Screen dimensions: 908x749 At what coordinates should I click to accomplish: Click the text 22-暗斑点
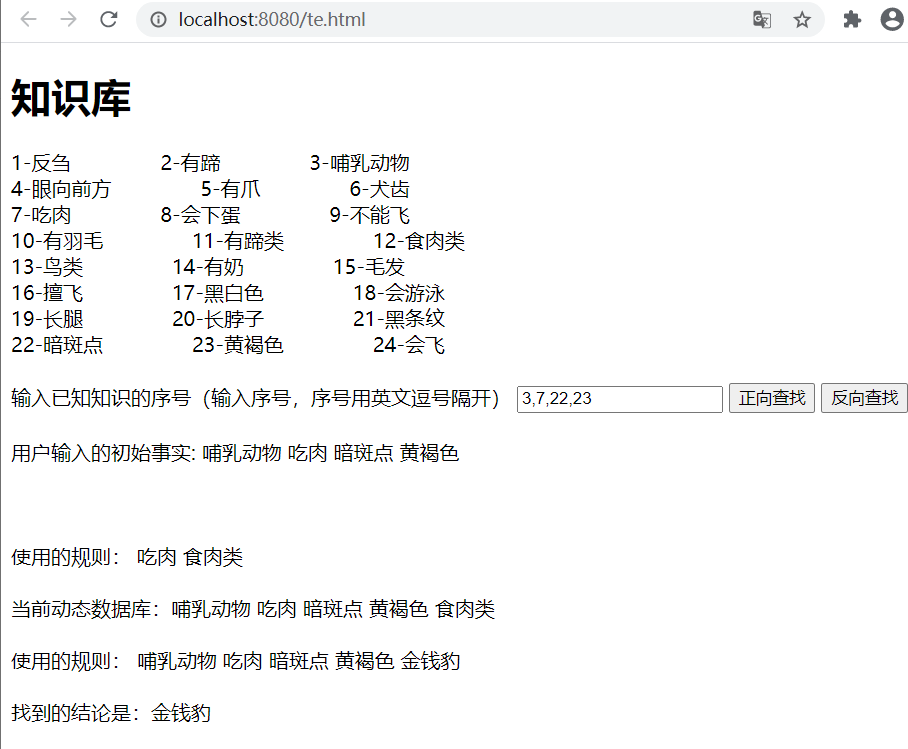click(x=57, y=346)
